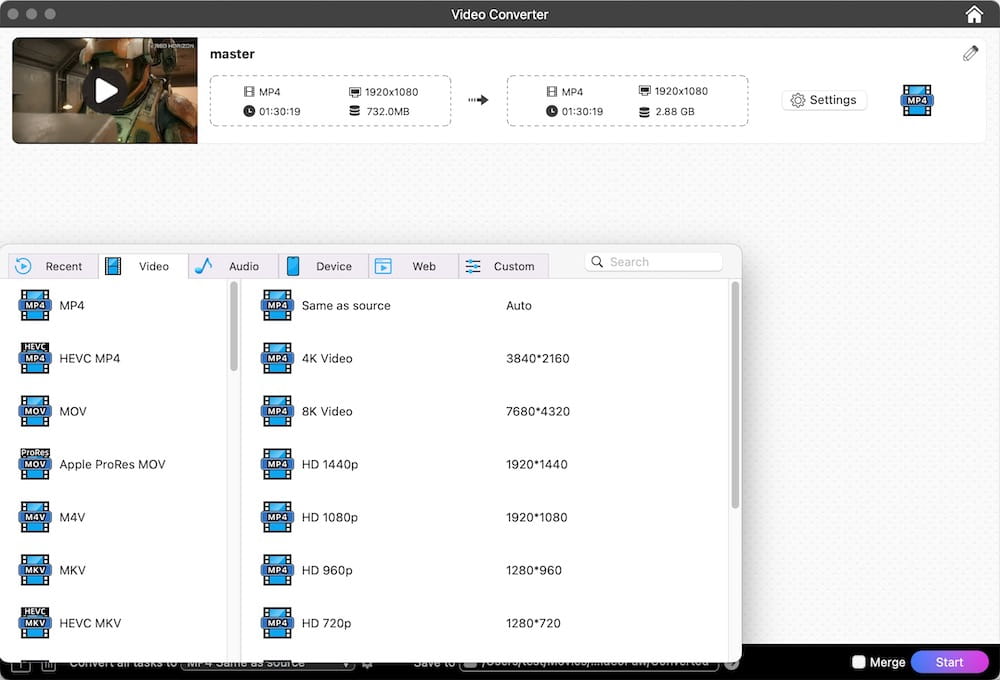Select the HEVC MP4 format
This screenshot has width=1000, height=680.
(x=89, y=358)
